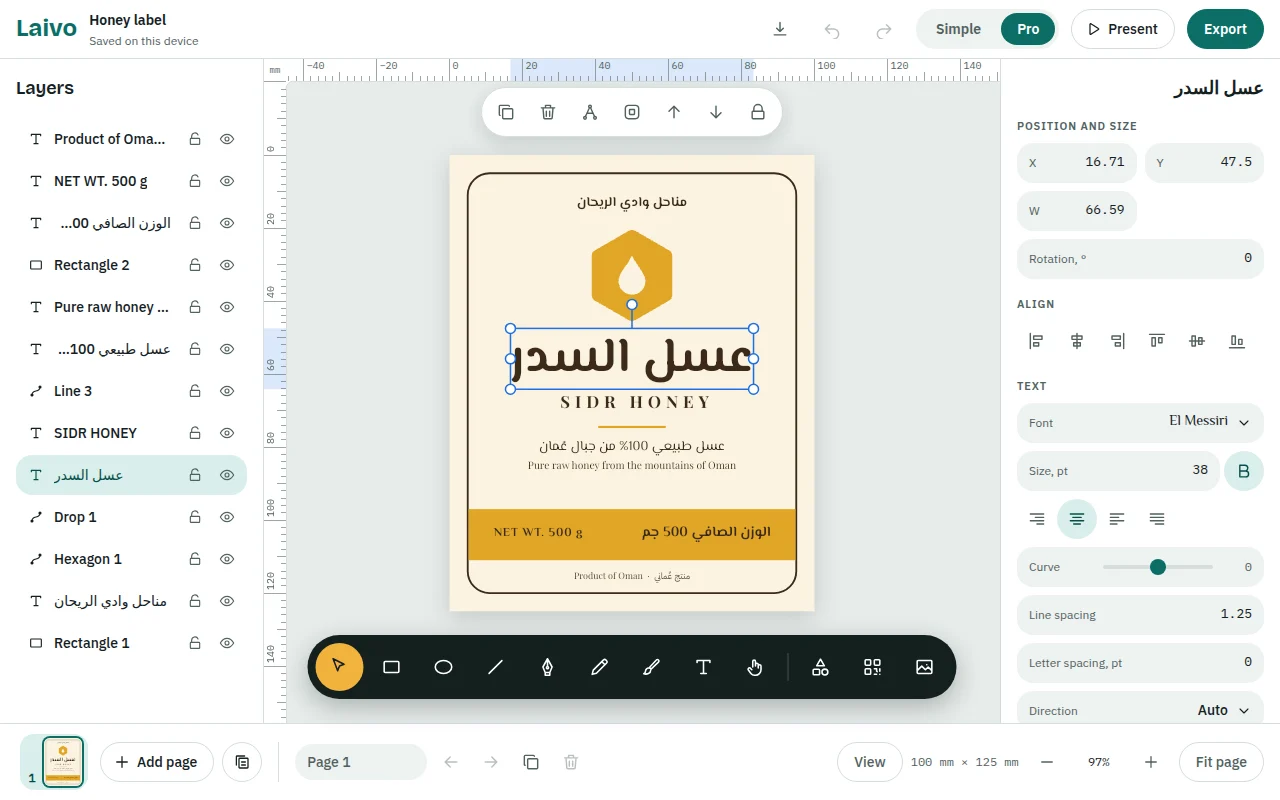Select the Pen nib tool

click(x=548, y=667)
